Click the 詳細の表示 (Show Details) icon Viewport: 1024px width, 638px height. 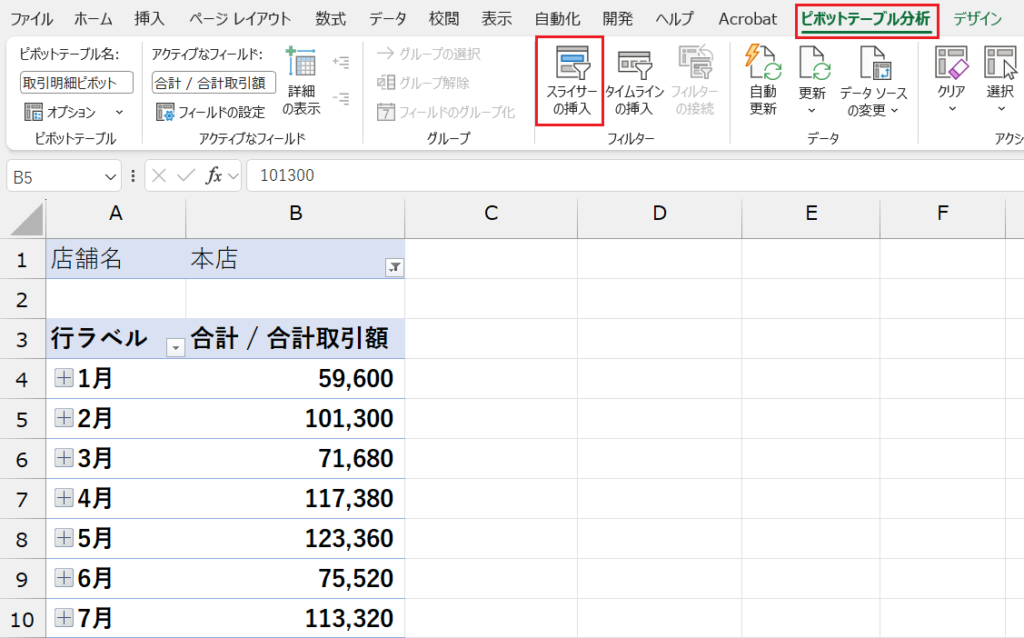pos(300,64)
